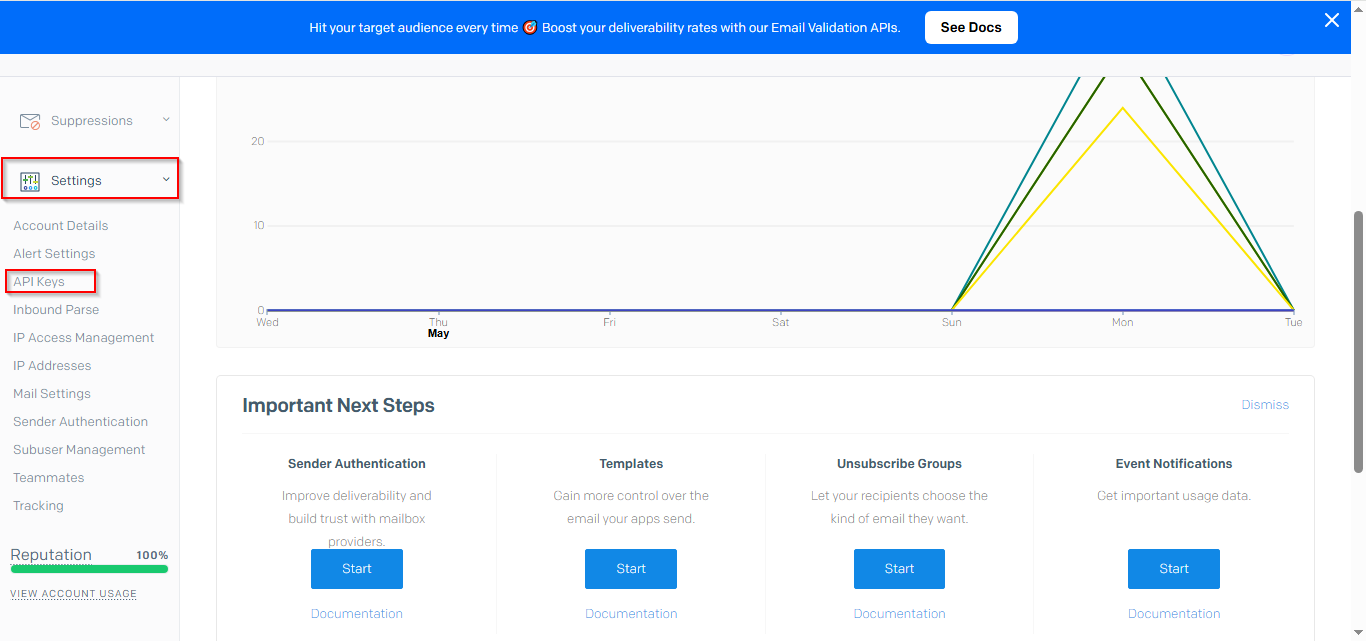Click the Wed label on chart axis
1366x641 pixels.
pyautogui.click(x=267, y=322)
